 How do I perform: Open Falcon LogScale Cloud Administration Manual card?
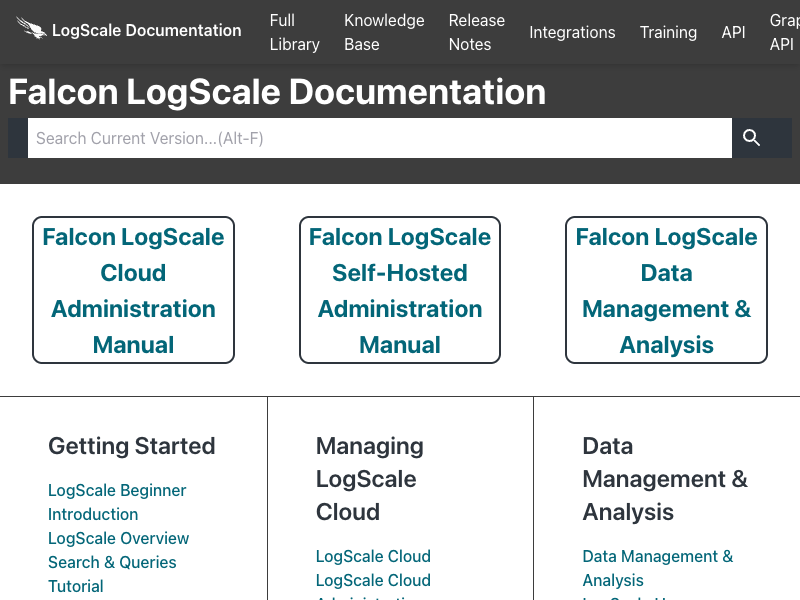coord(133,290)
